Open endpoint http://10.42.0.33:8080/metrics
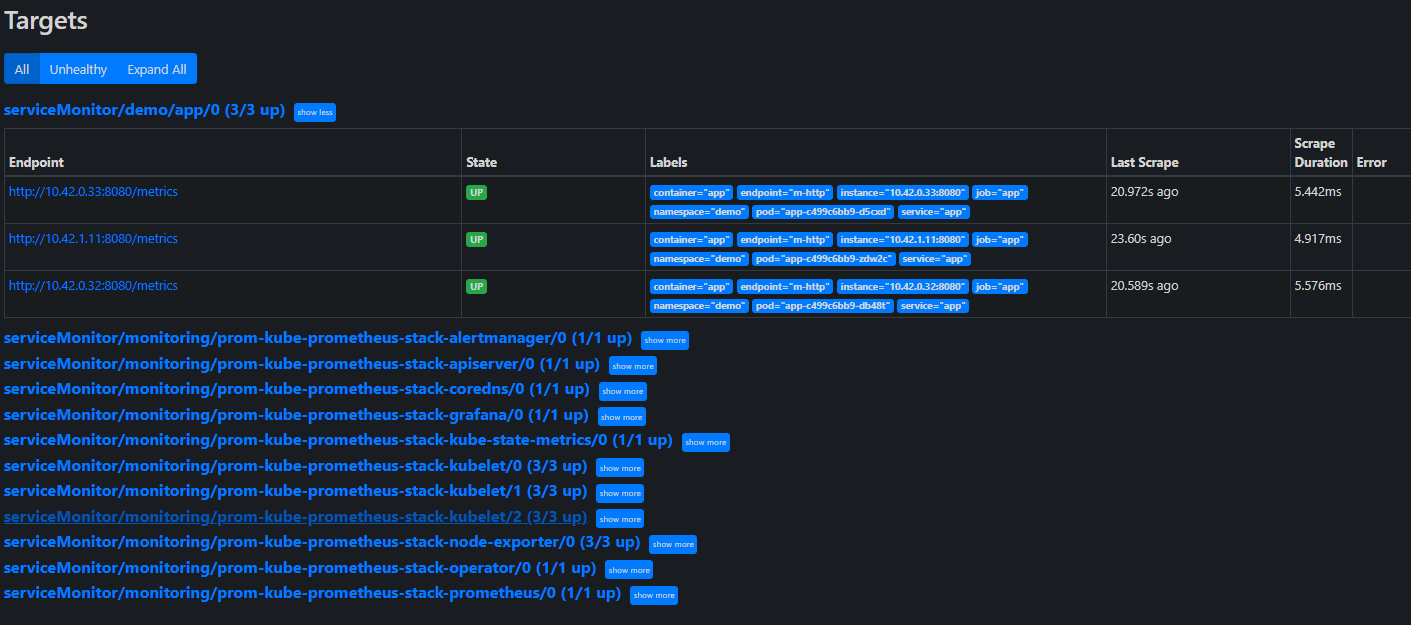 click(93, 191)
